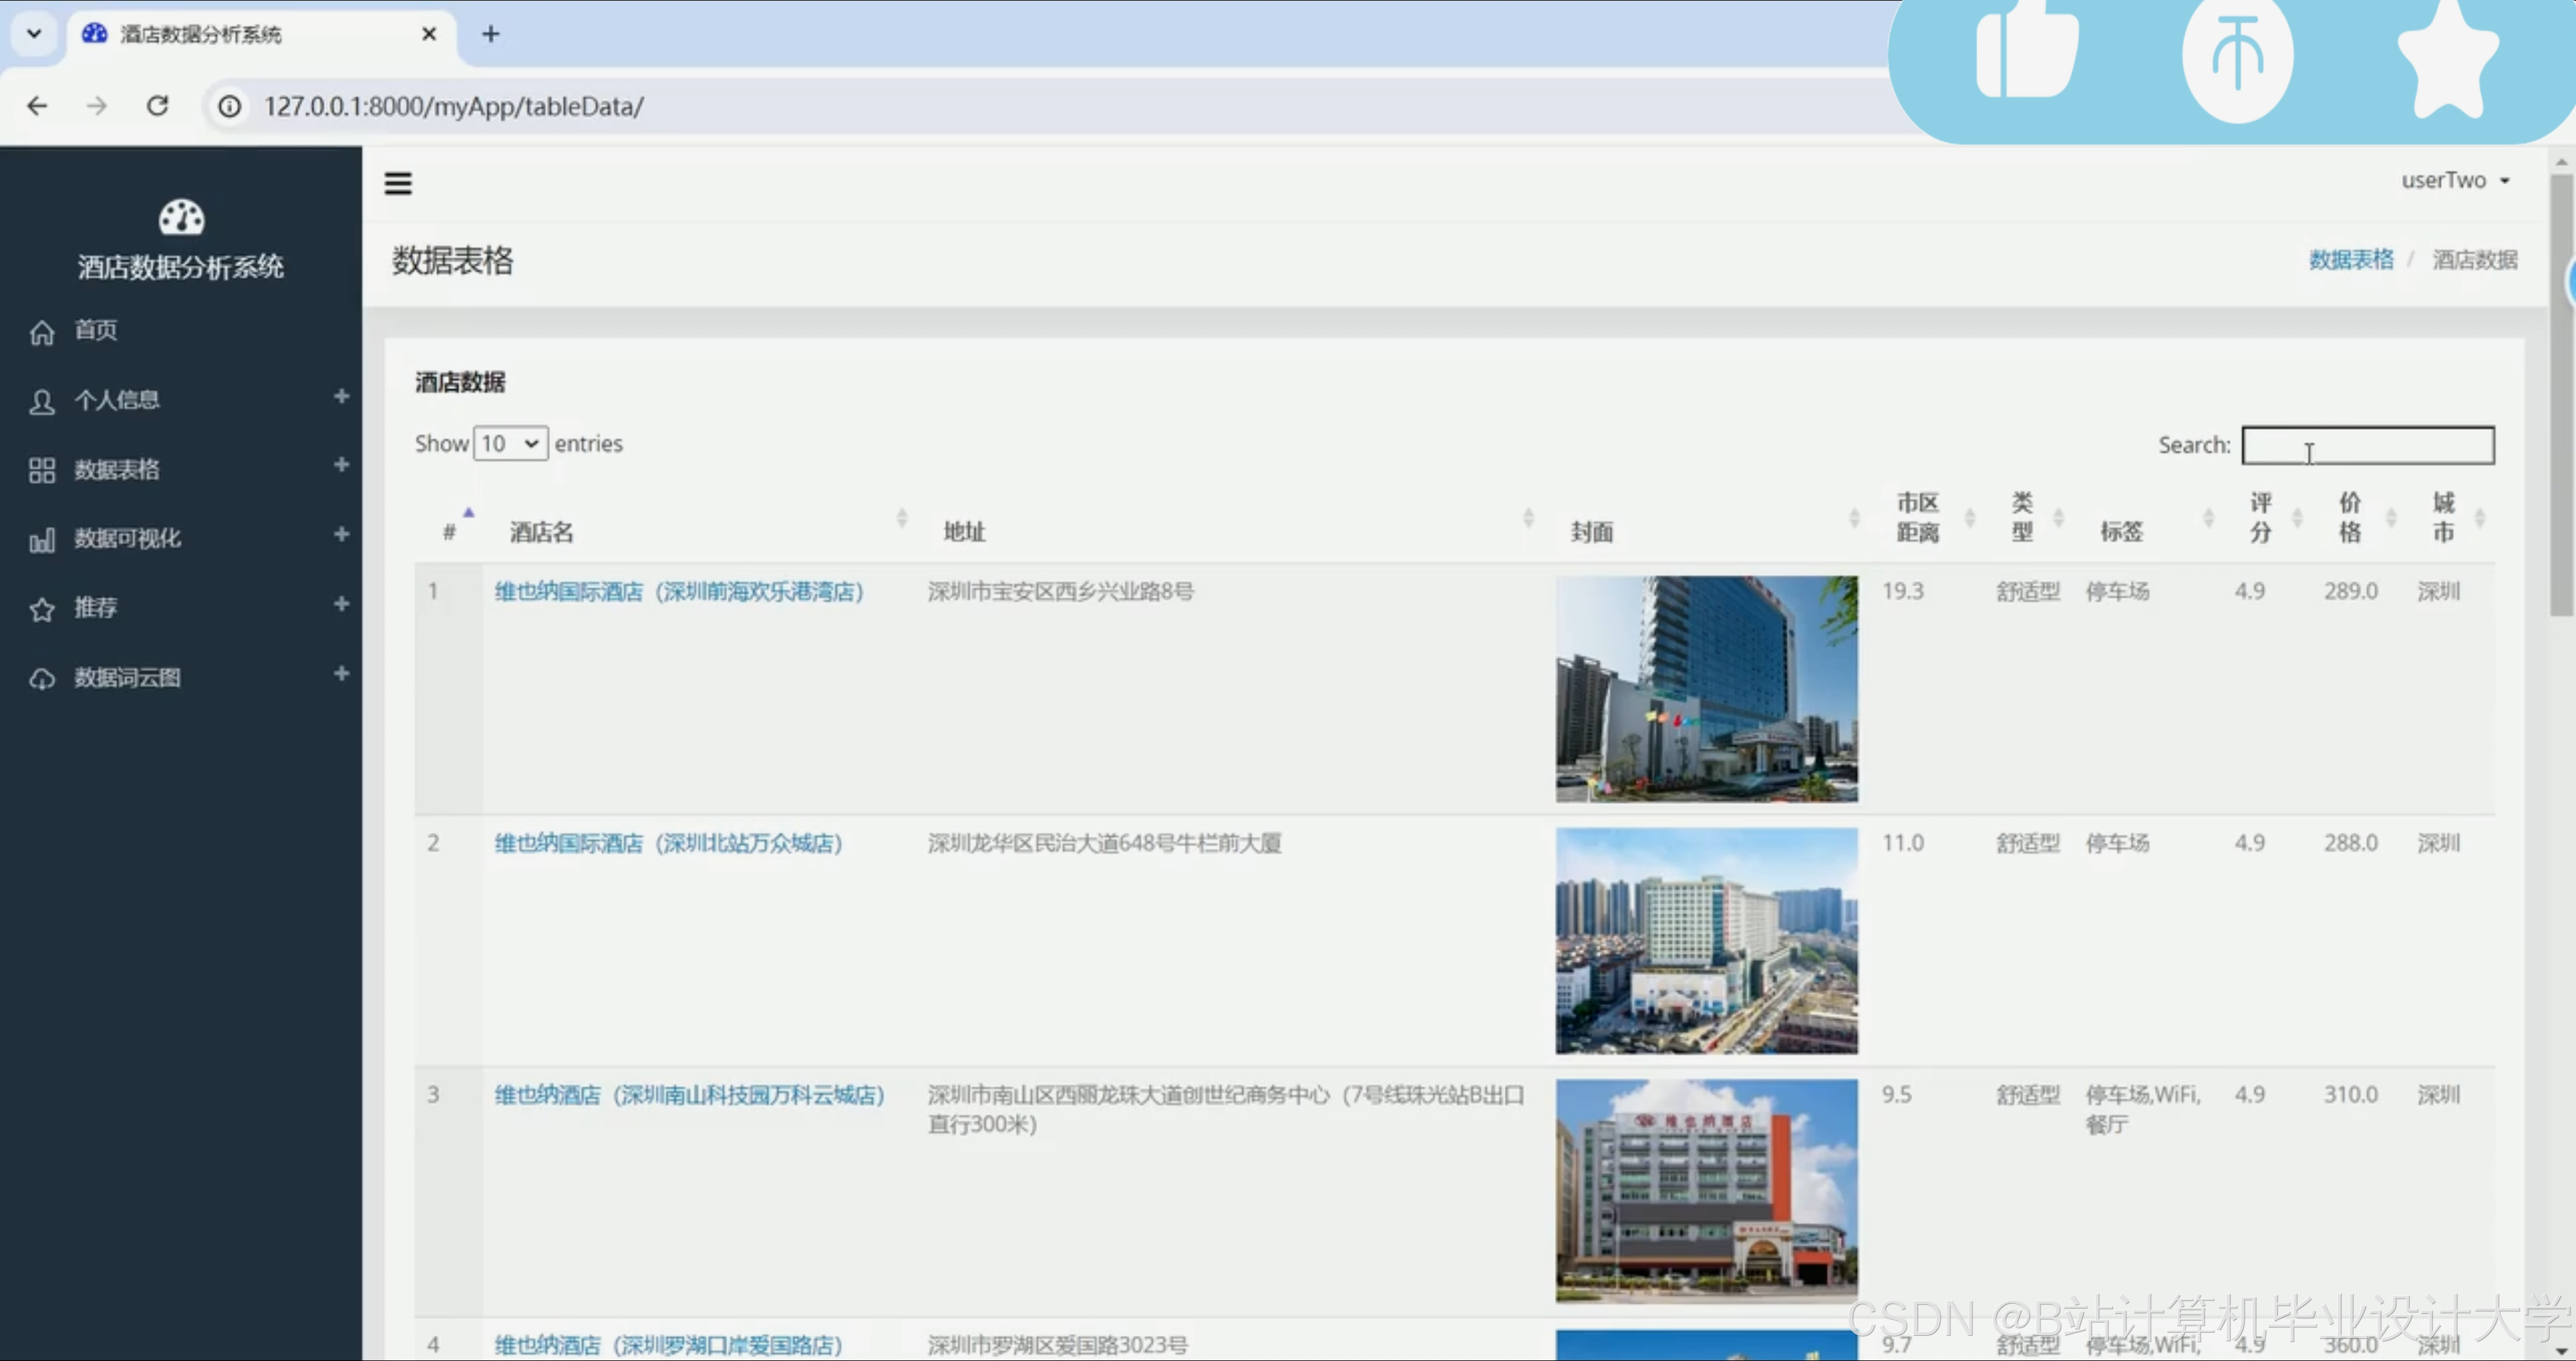Open link 维也纳酒店（深圳罗湖口岸爱国路店）
Viewport: 2576px width, 1361px height.
coord(669,1345)
